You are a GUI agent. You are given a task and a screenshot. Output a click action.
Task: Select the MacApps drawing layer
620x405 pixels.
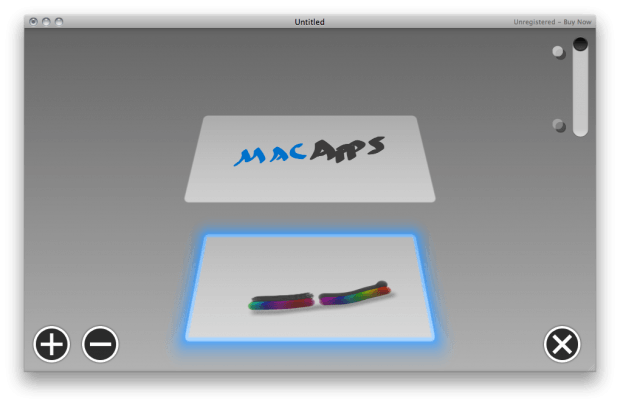point(310,159)
